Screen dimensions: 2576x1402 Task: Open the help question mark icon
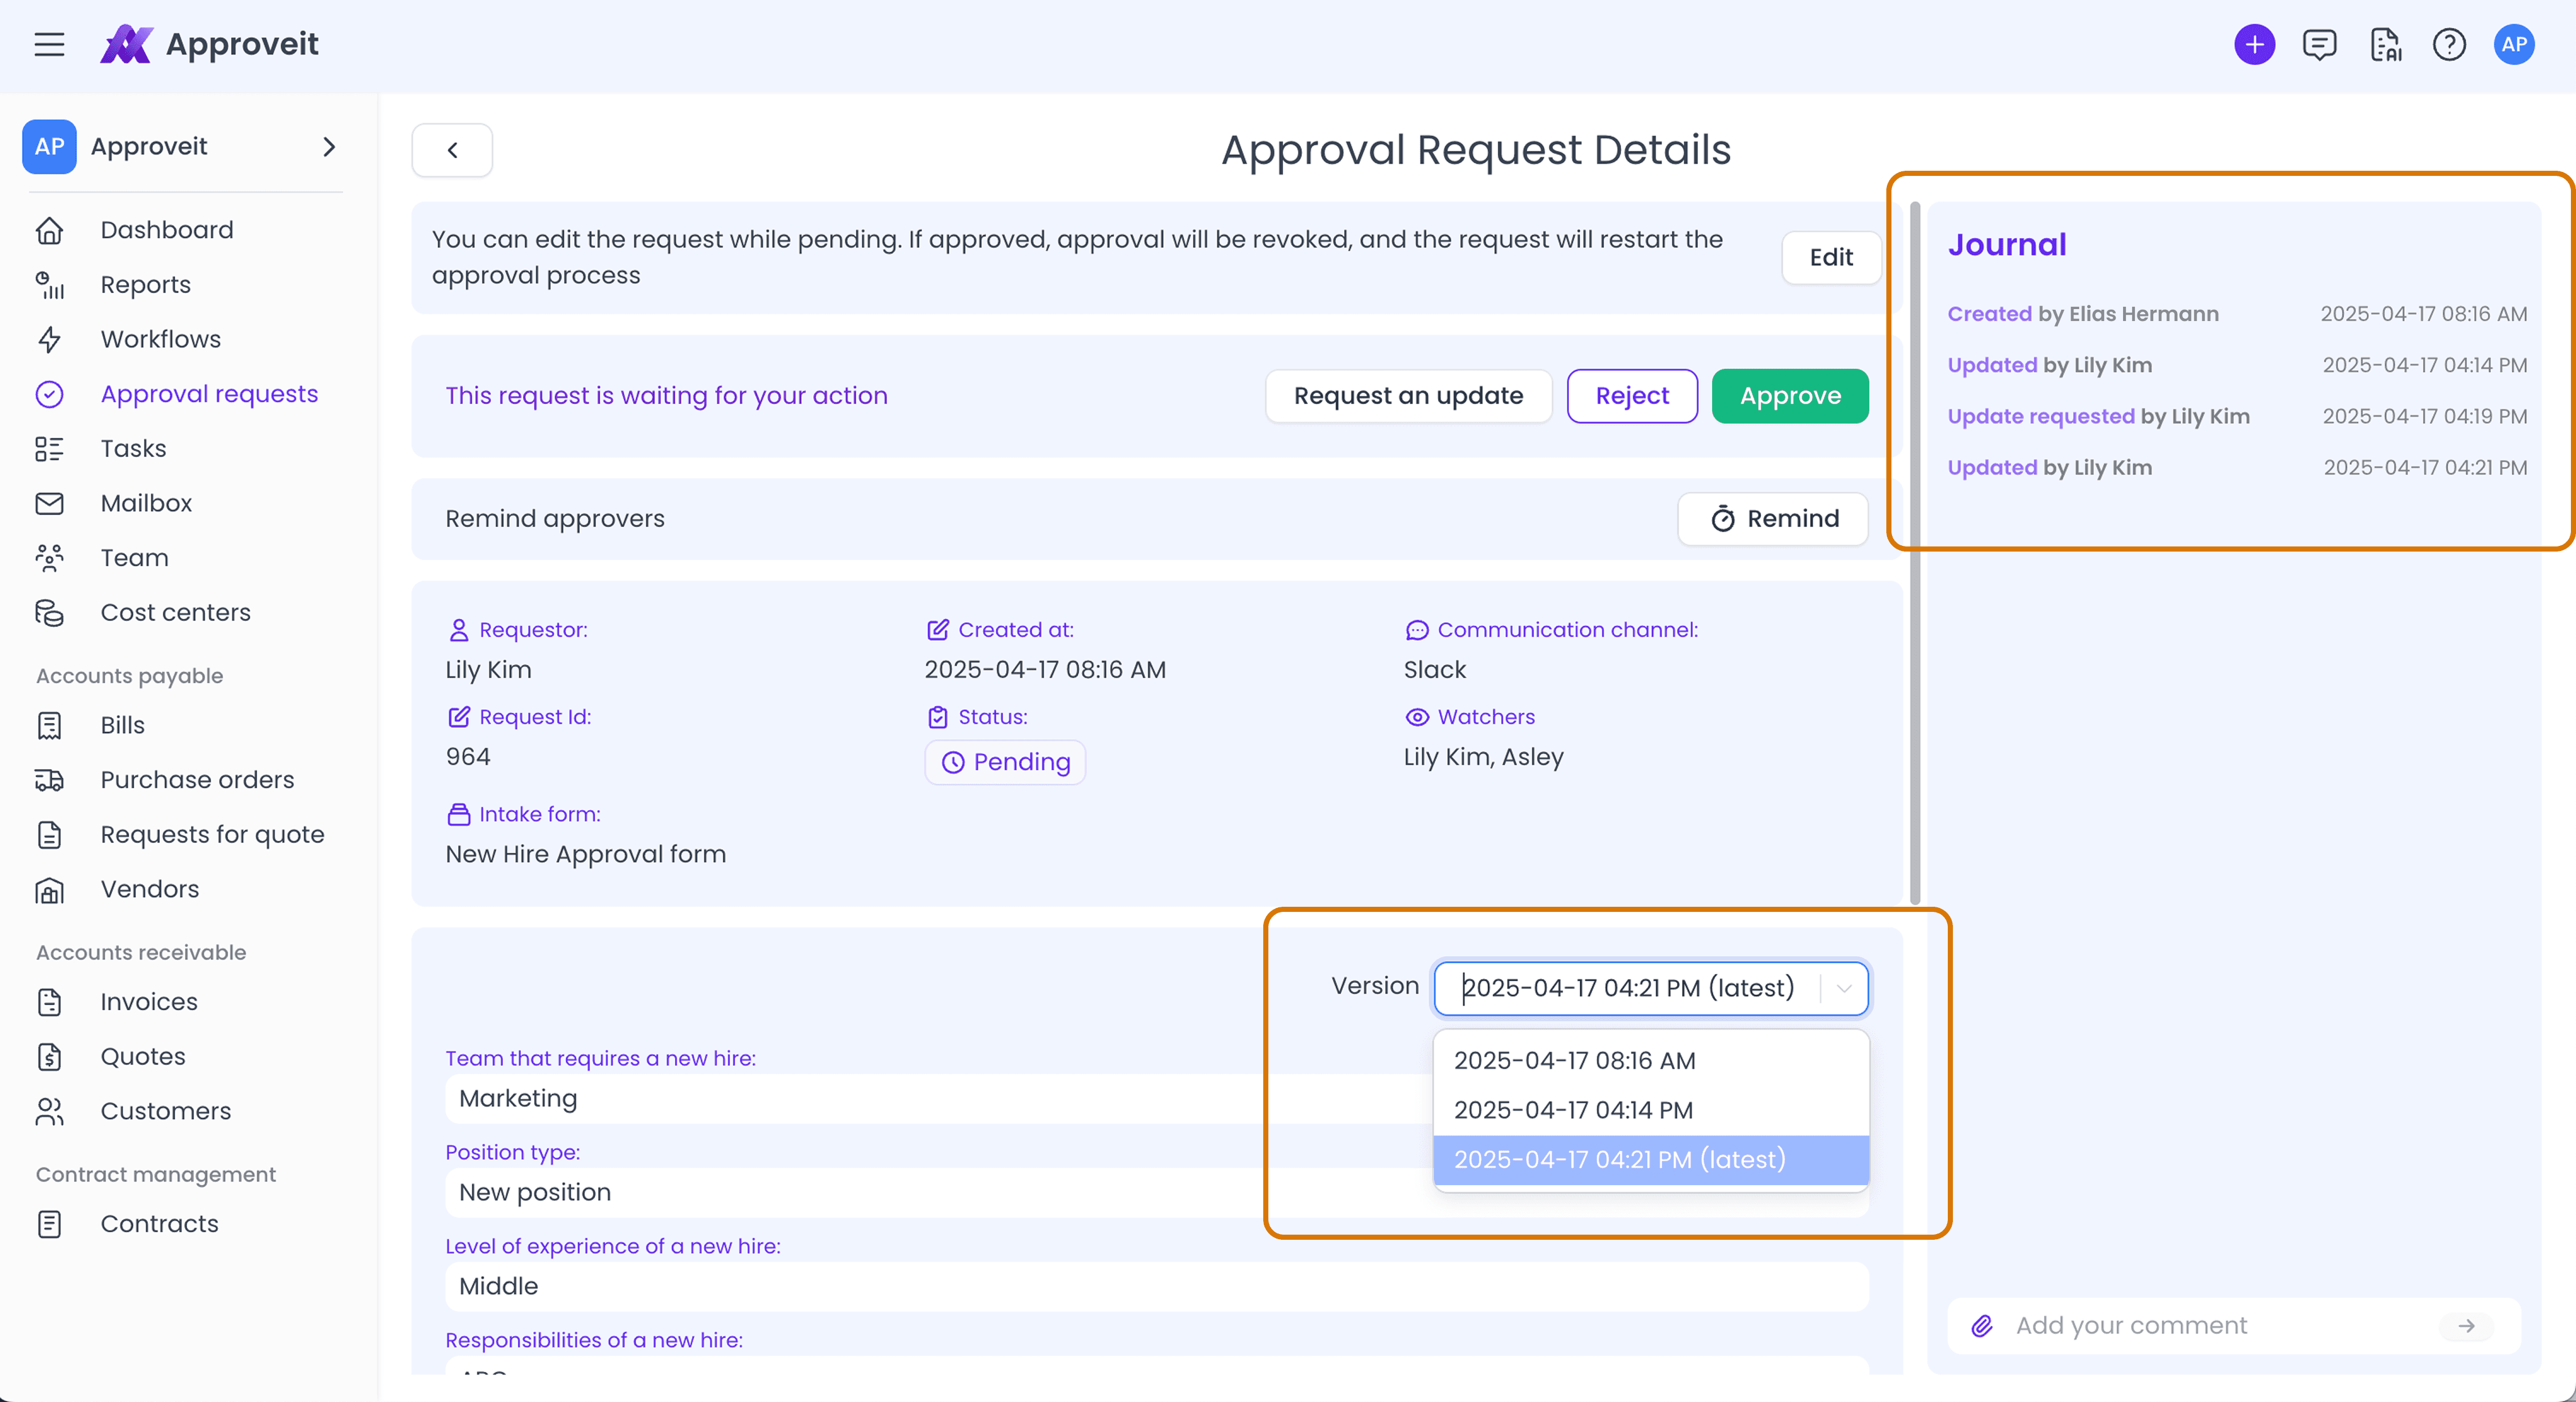pyautogui.click(x=2449, y=44)
